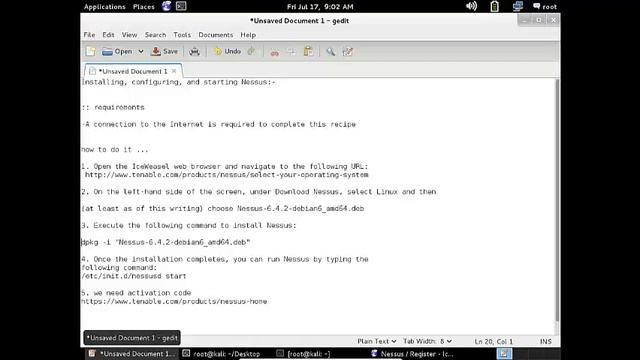Open Find with the magnifier icon

point(330,51)
